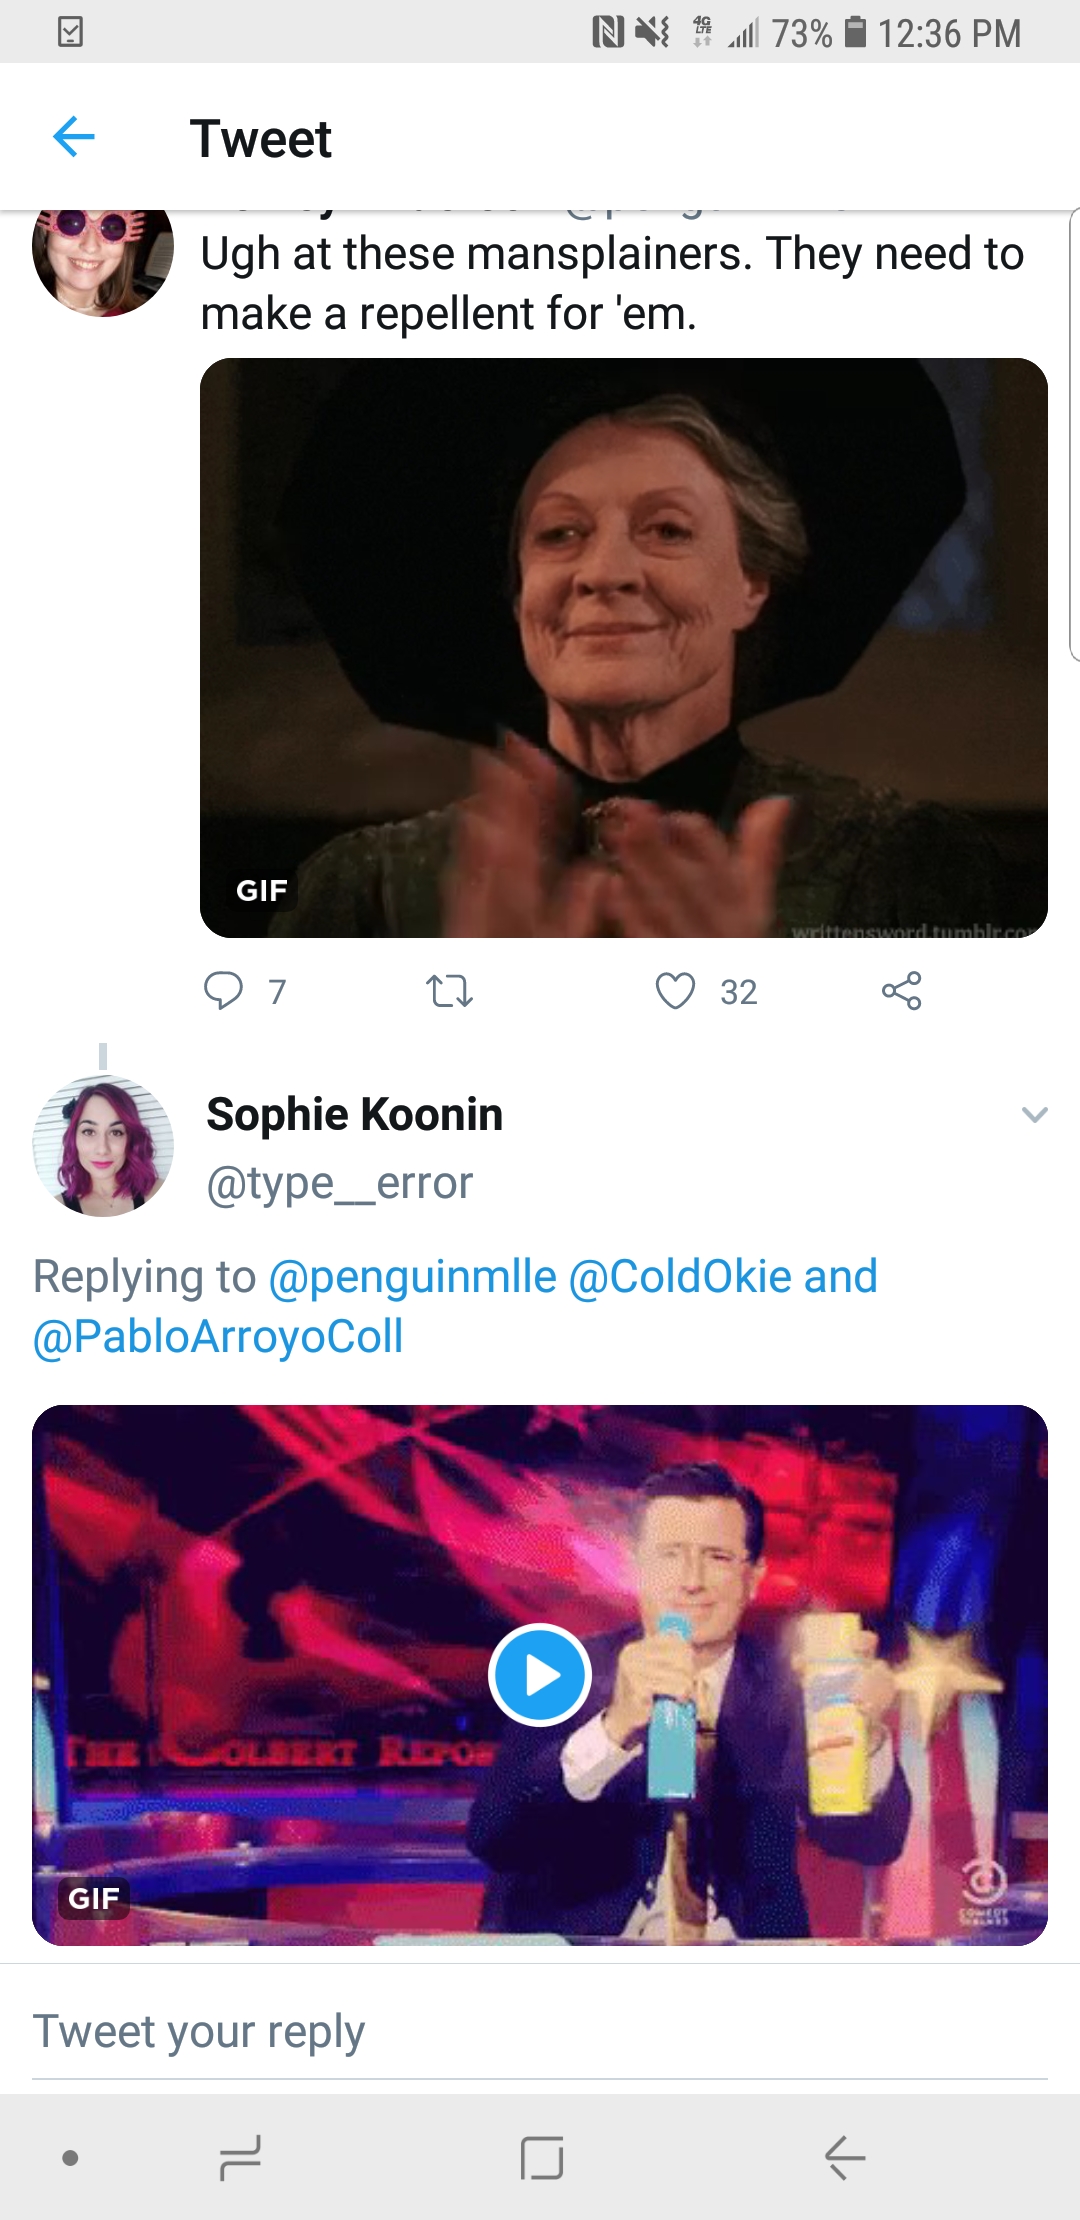Open the @penguinmlle profile link
Image resolution: width=1080 pixels, height=2220 pixels.
point(412,1277)
